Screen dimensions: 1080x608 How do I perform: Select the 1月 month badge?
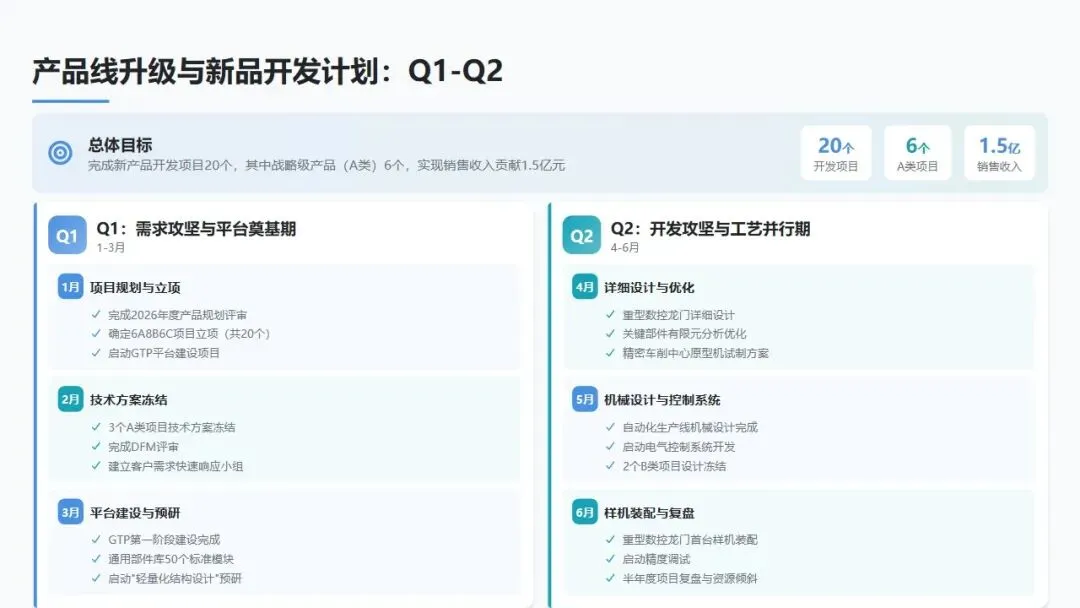tap(70, 286)
